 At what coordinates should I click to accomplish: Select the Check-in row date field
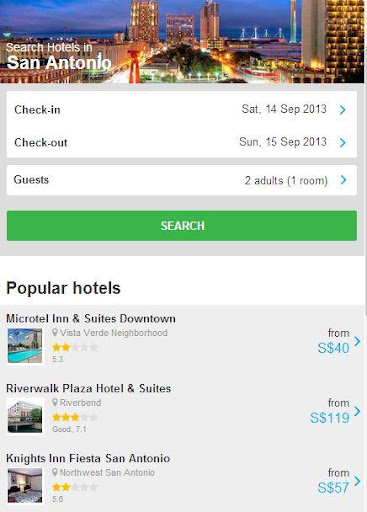(x=182, y=109)
